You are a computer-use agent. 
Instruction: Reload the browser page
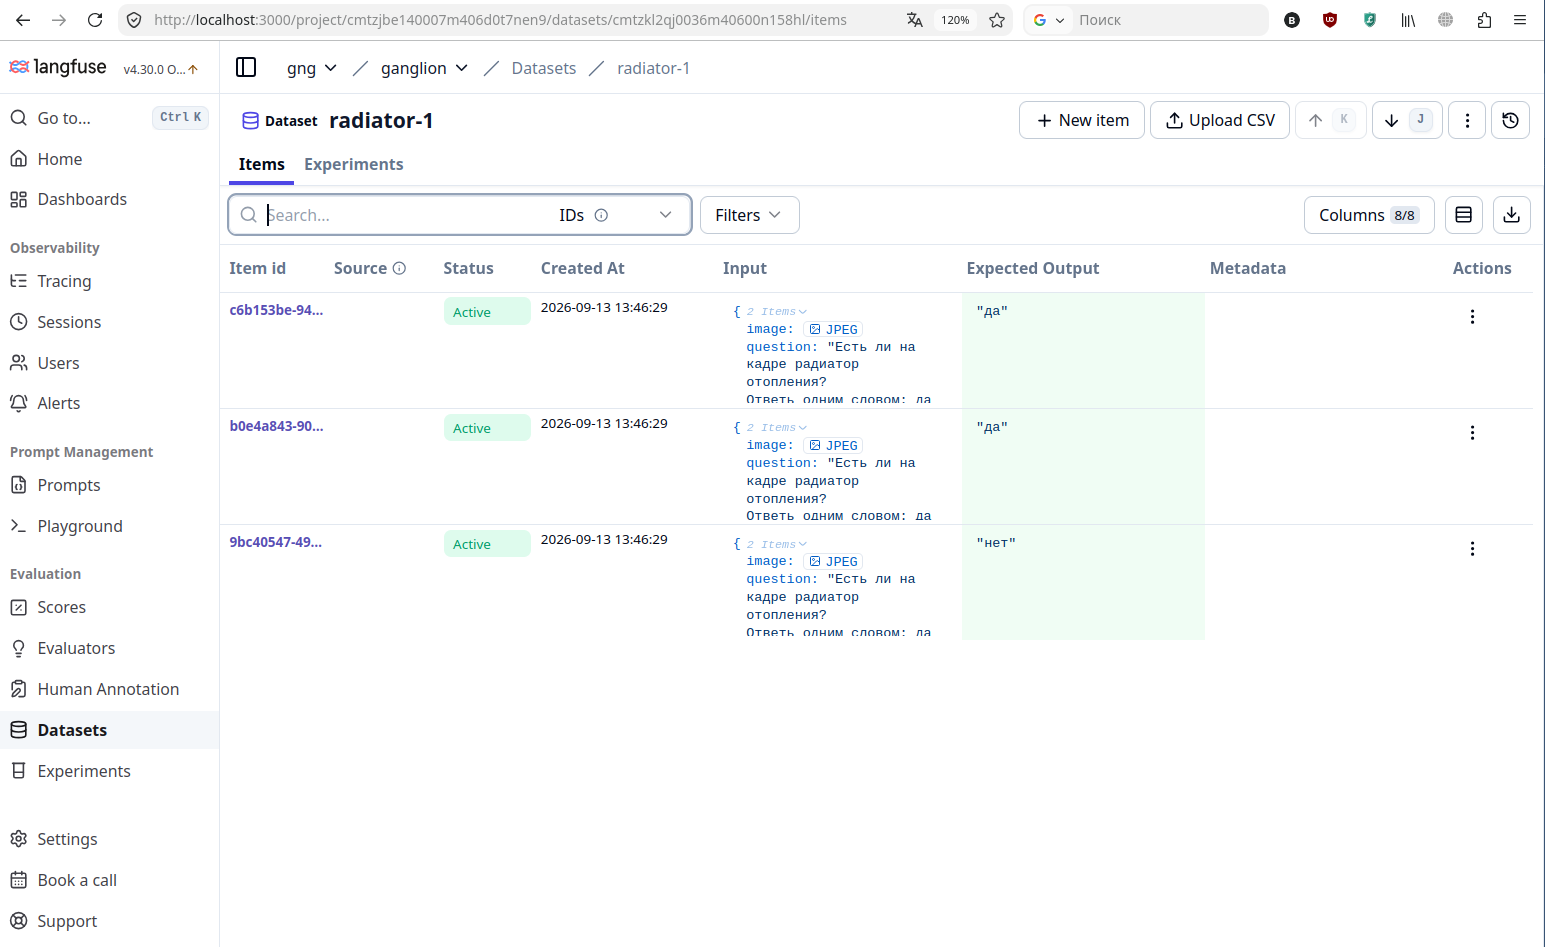(x=95, y=20)
